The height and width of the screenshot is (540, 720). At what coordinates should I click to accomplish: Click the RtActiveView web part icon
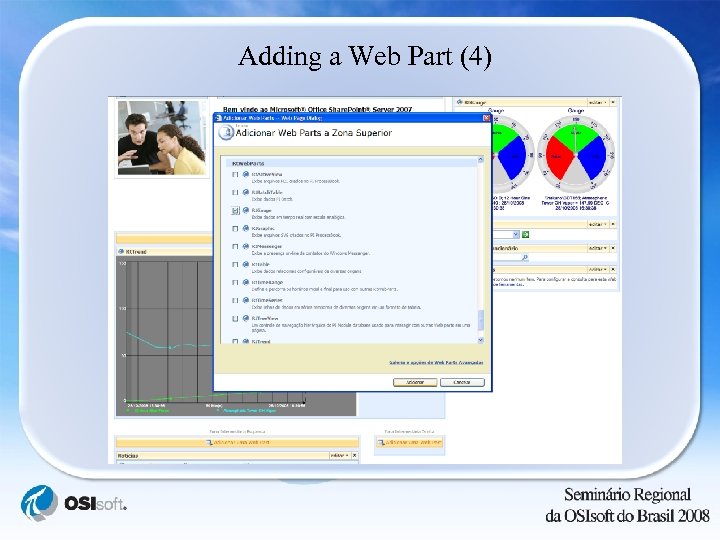click(246, 174)
